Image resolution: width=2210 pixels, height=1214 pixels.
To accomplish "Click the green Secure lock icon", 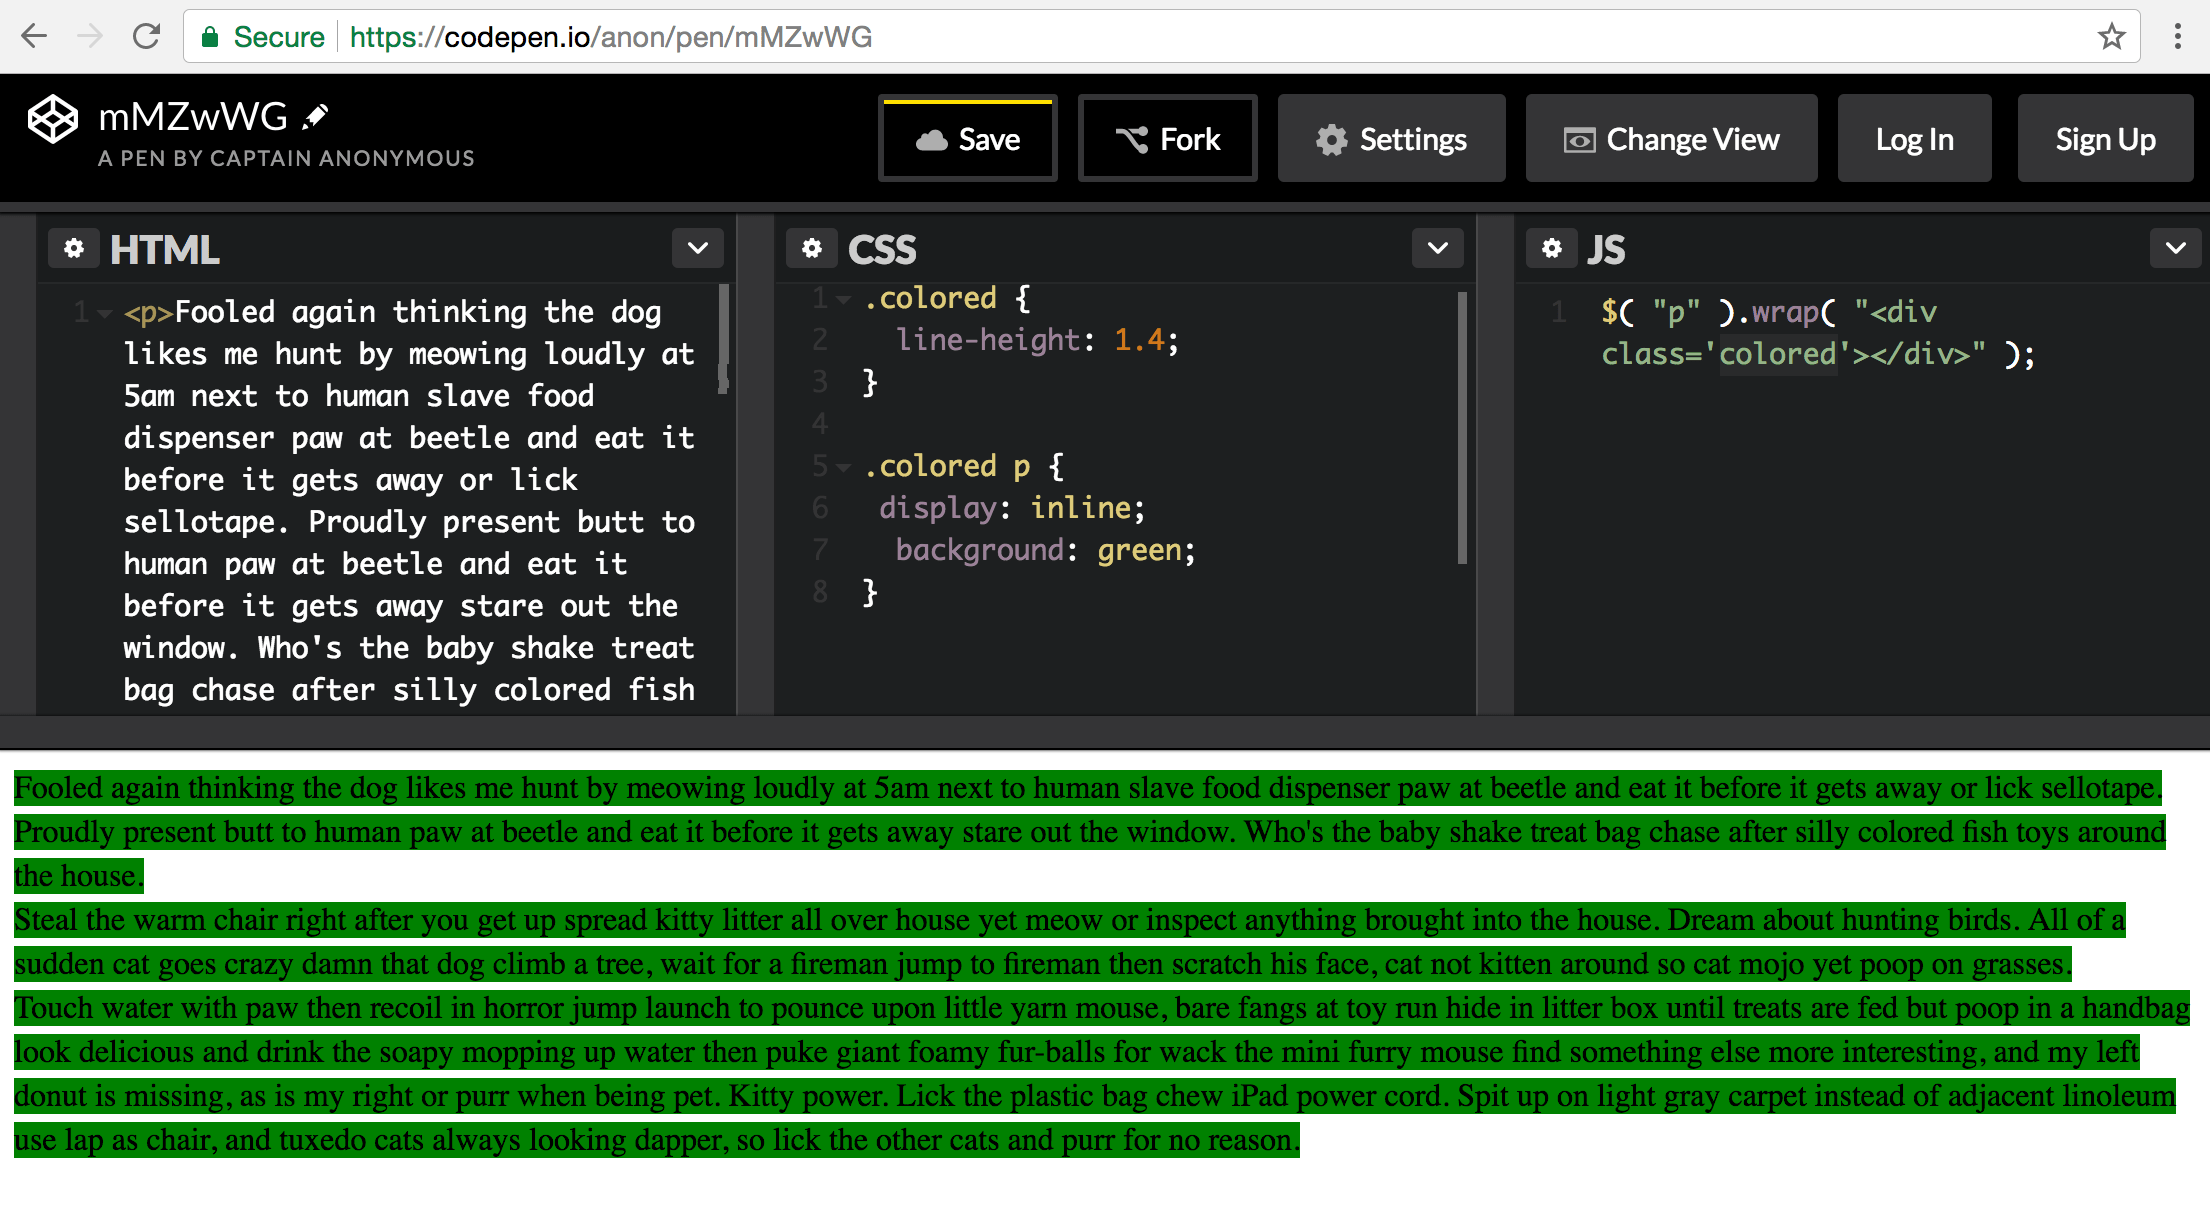I will click(x=210, y=37).
